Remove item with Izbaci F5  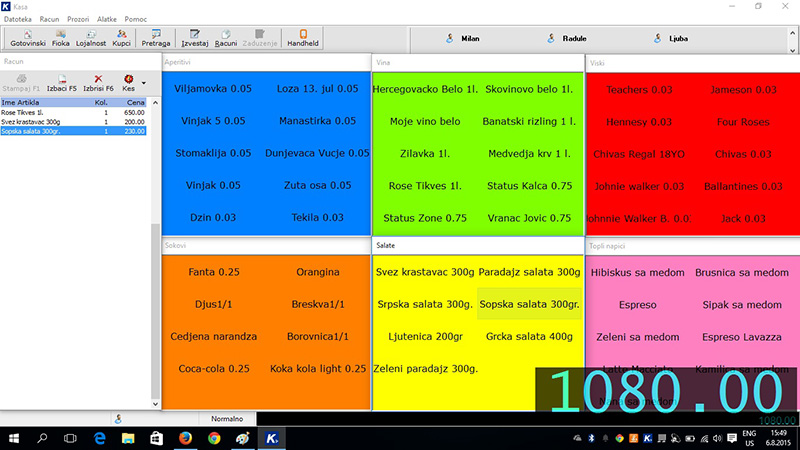click(x=62, y=83)
